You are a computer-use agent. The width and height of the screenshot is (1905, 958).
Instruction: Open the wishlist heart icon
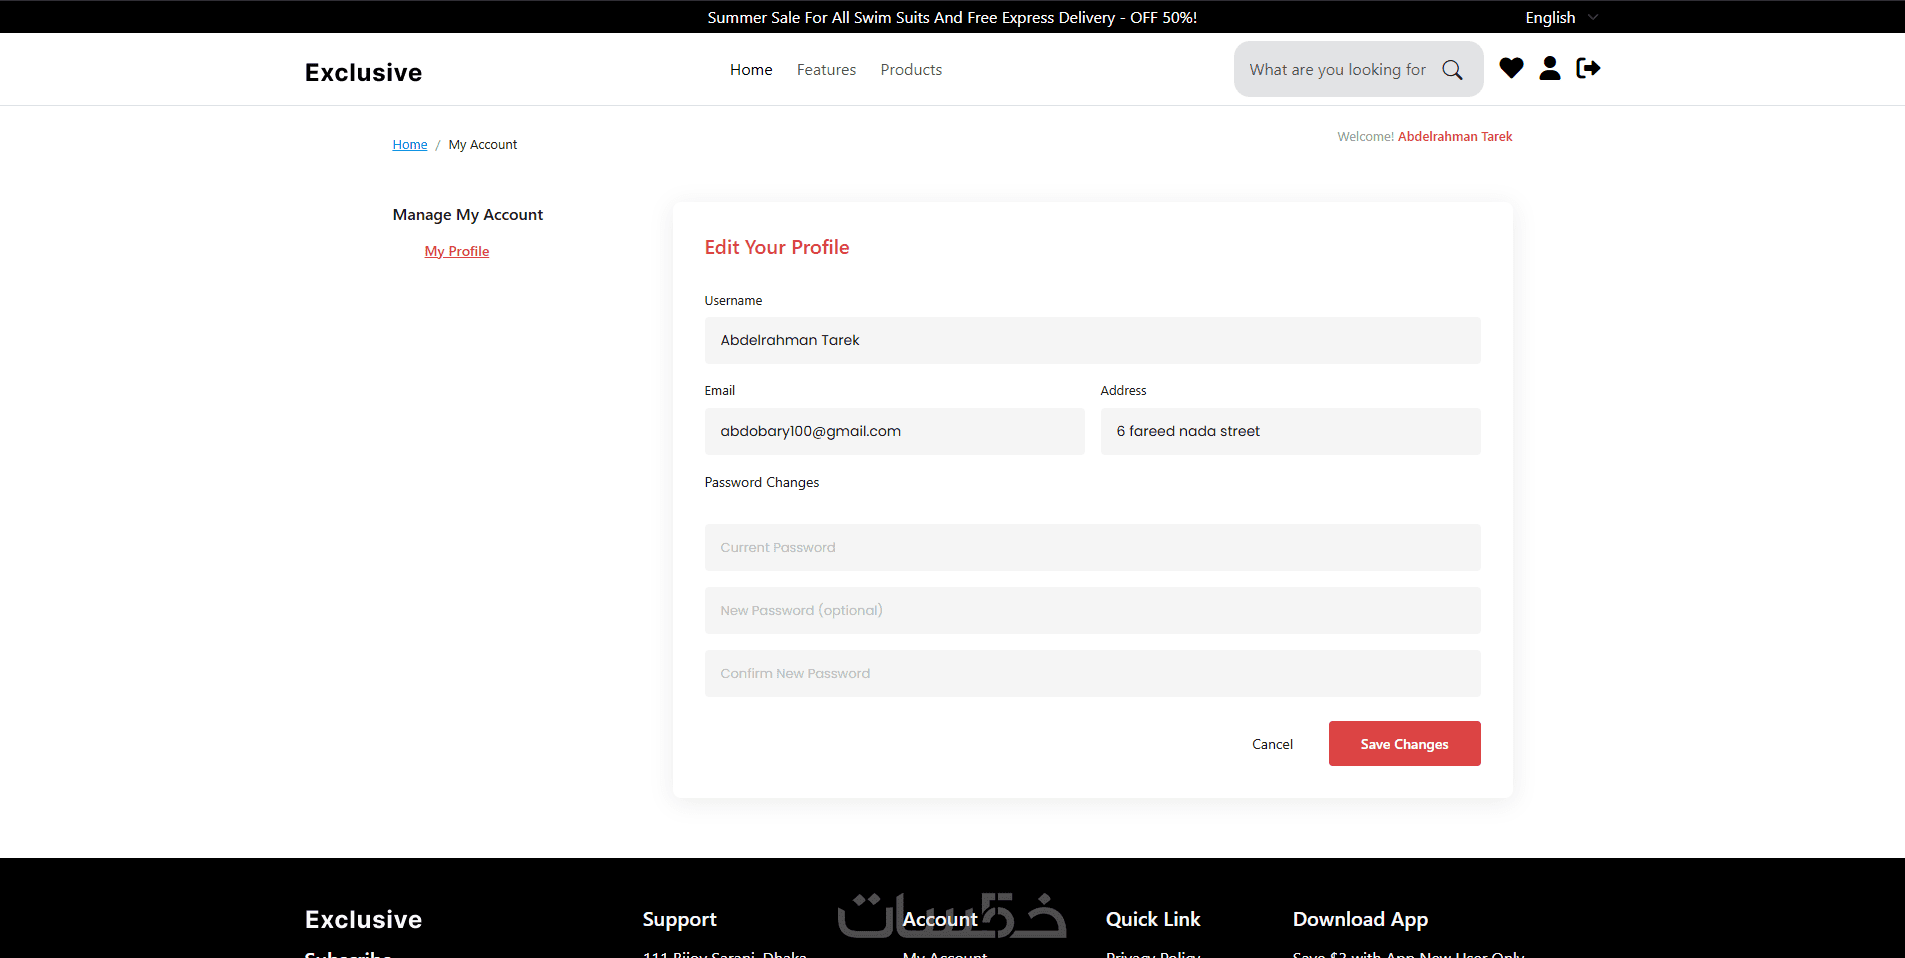[x=1511, y=68]
